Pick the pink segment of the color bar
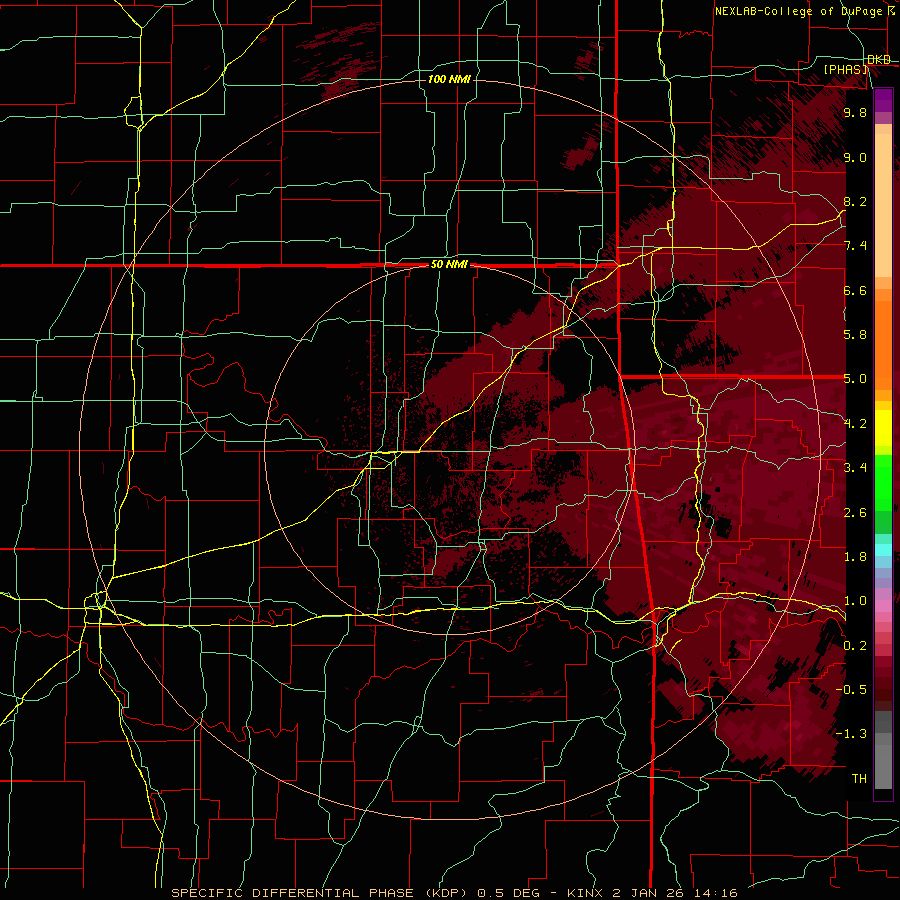The width and height of the screenshot is (900, 900). pyautogui.click(x=883, y=606)
